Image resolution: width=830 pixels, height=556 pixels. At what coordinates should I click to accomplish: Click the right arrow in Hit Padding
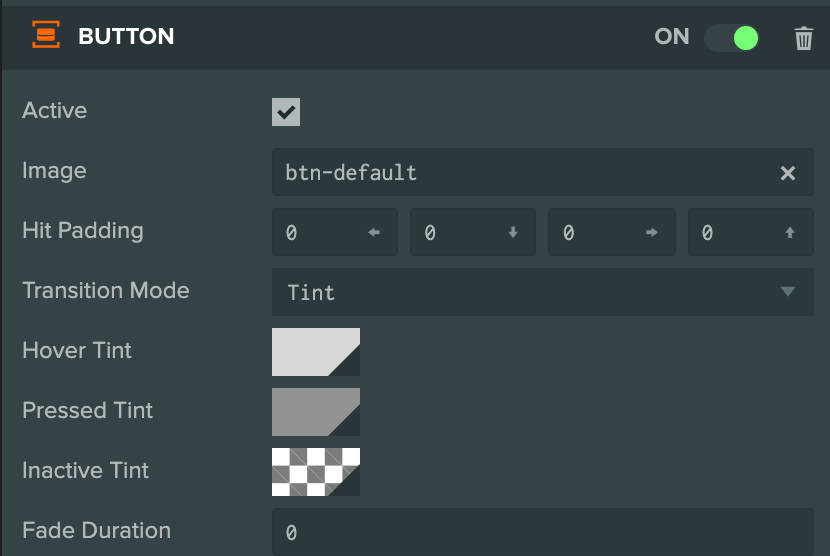click(652, 232)
